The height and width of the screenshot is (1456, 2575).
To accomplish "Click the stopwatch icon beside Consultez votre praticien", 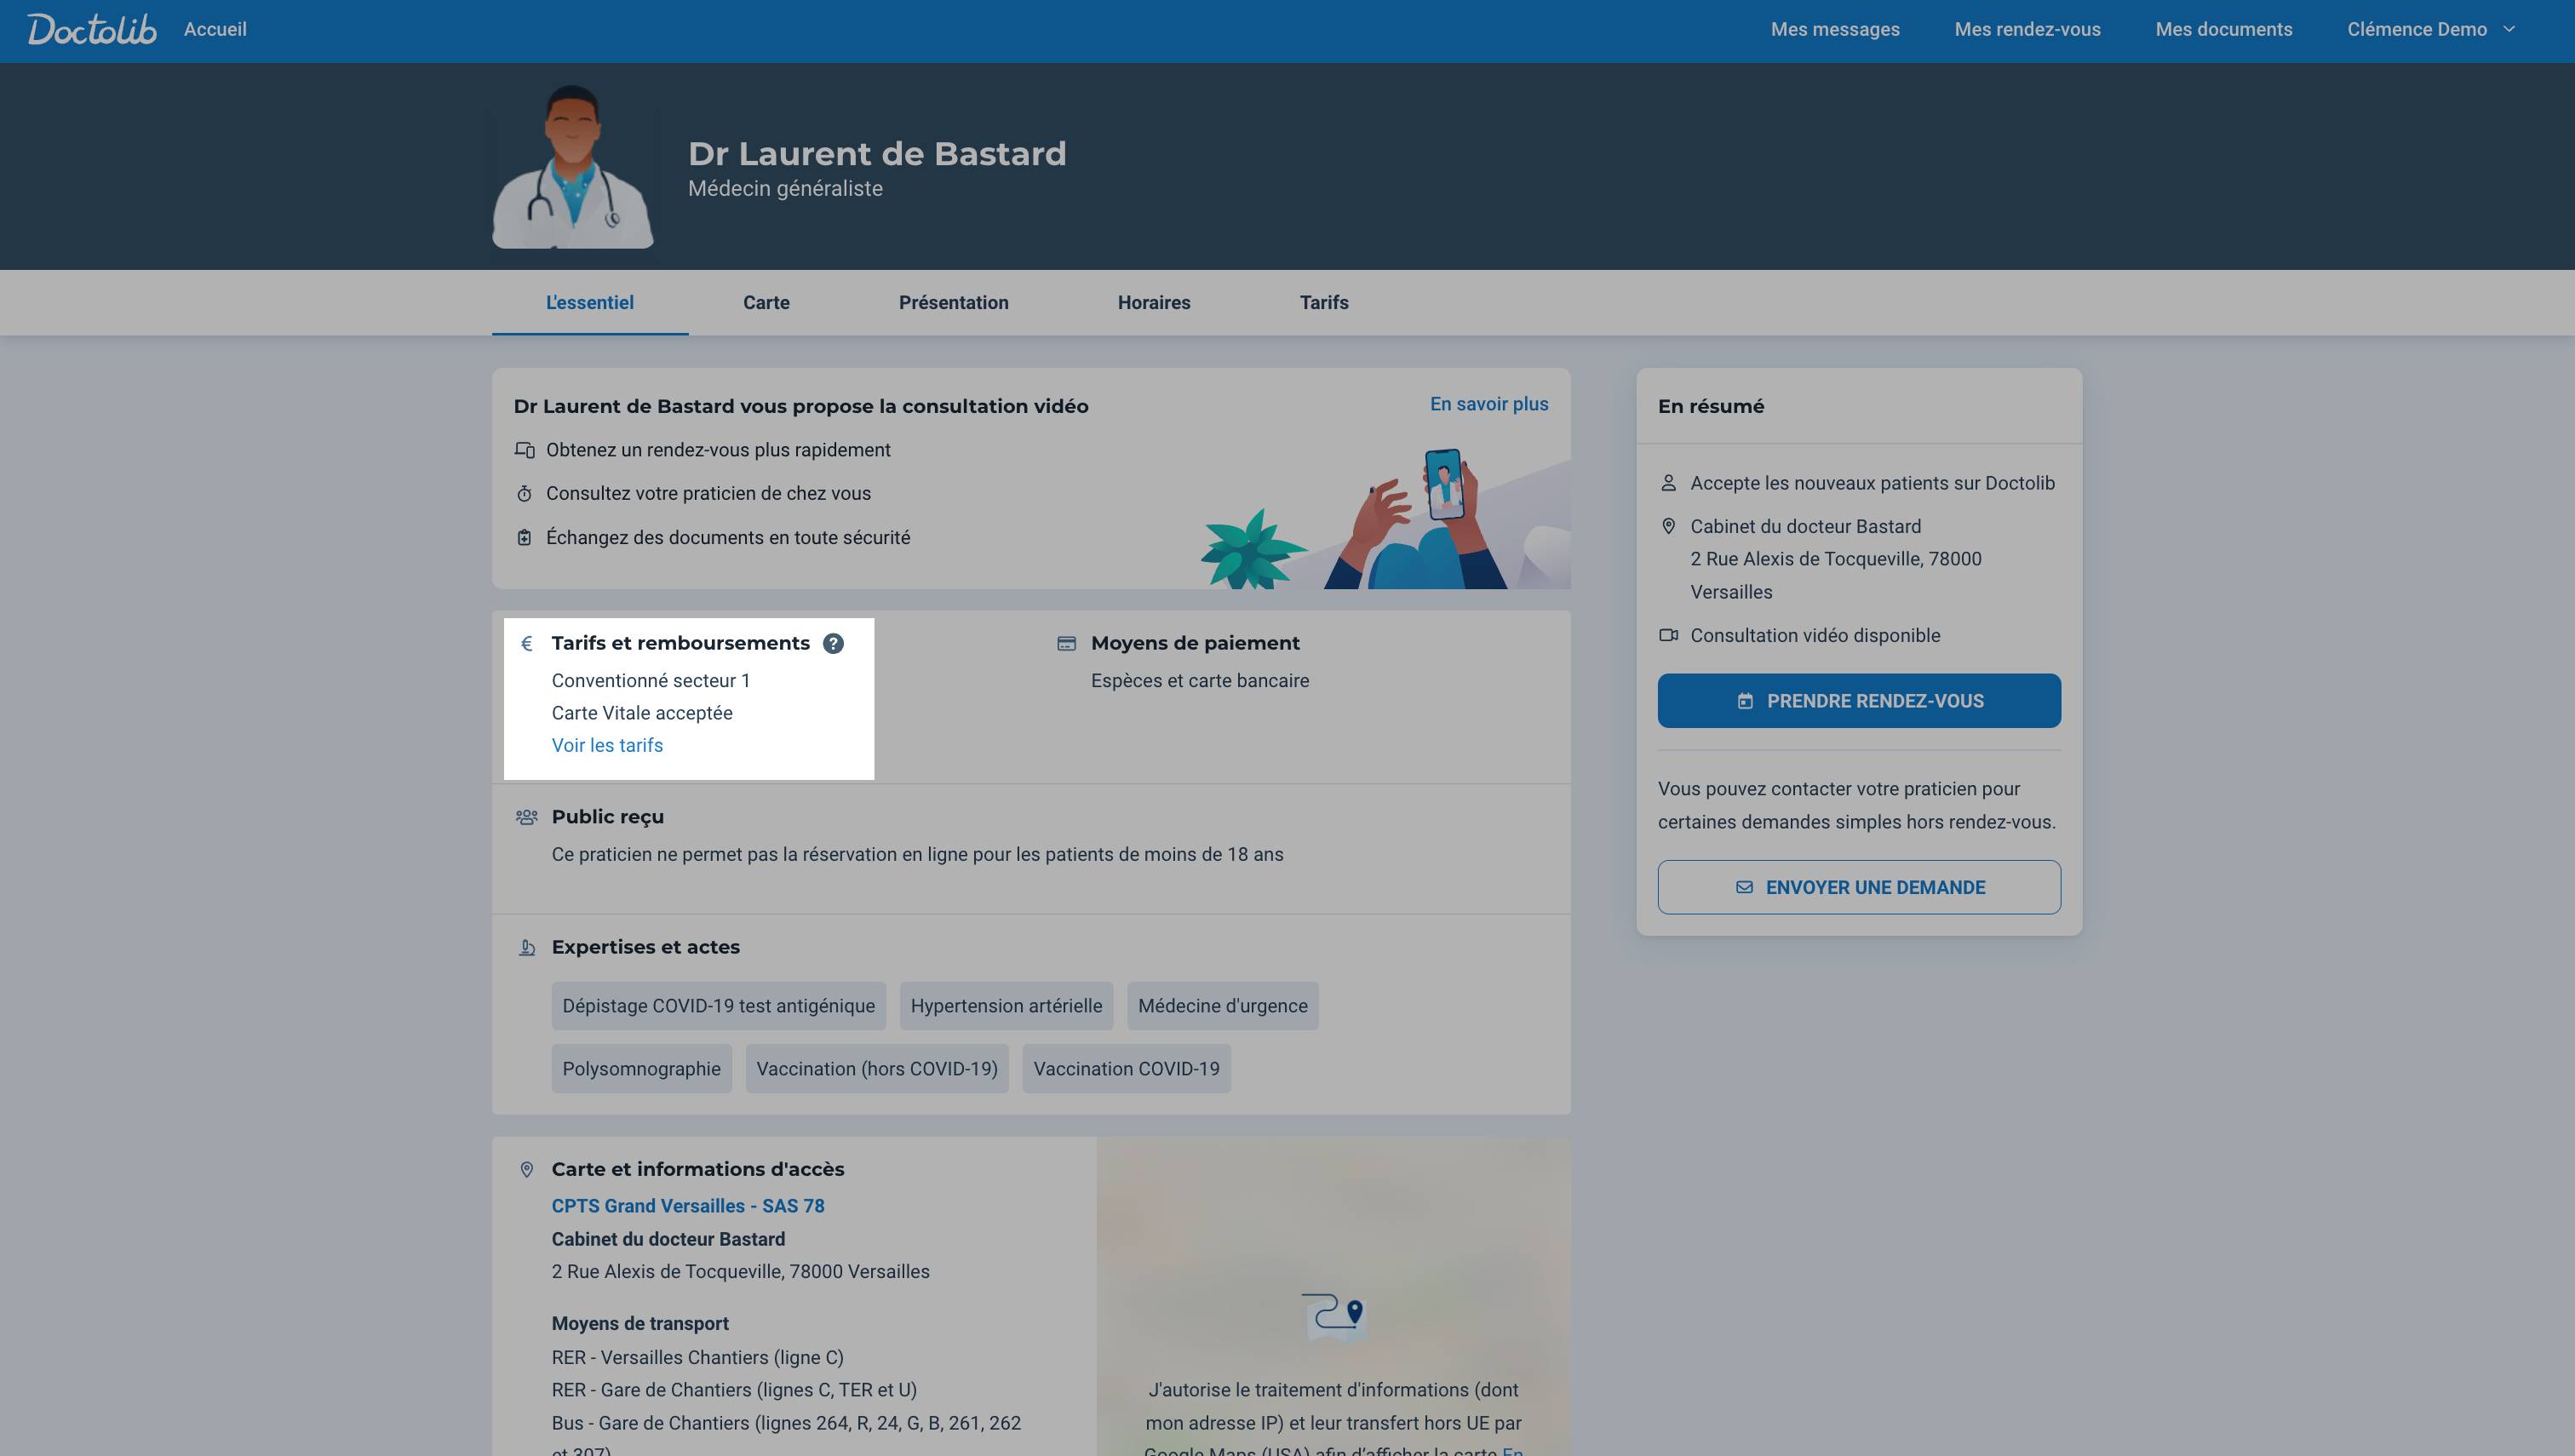I will click(524, 494).
